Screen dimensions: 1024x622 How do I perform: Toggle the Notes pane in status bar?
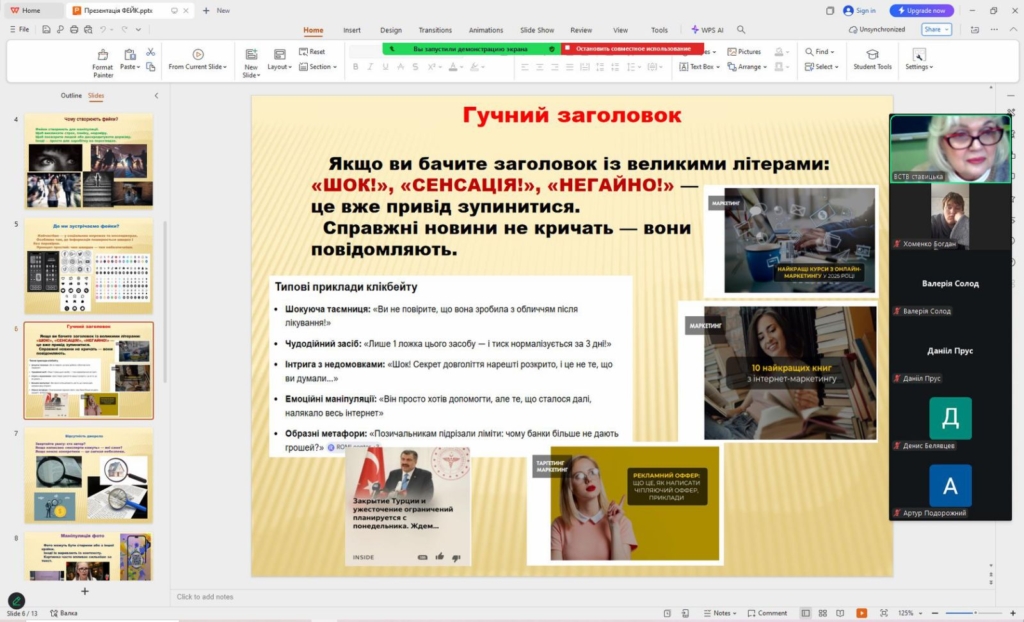pos(716,613)
